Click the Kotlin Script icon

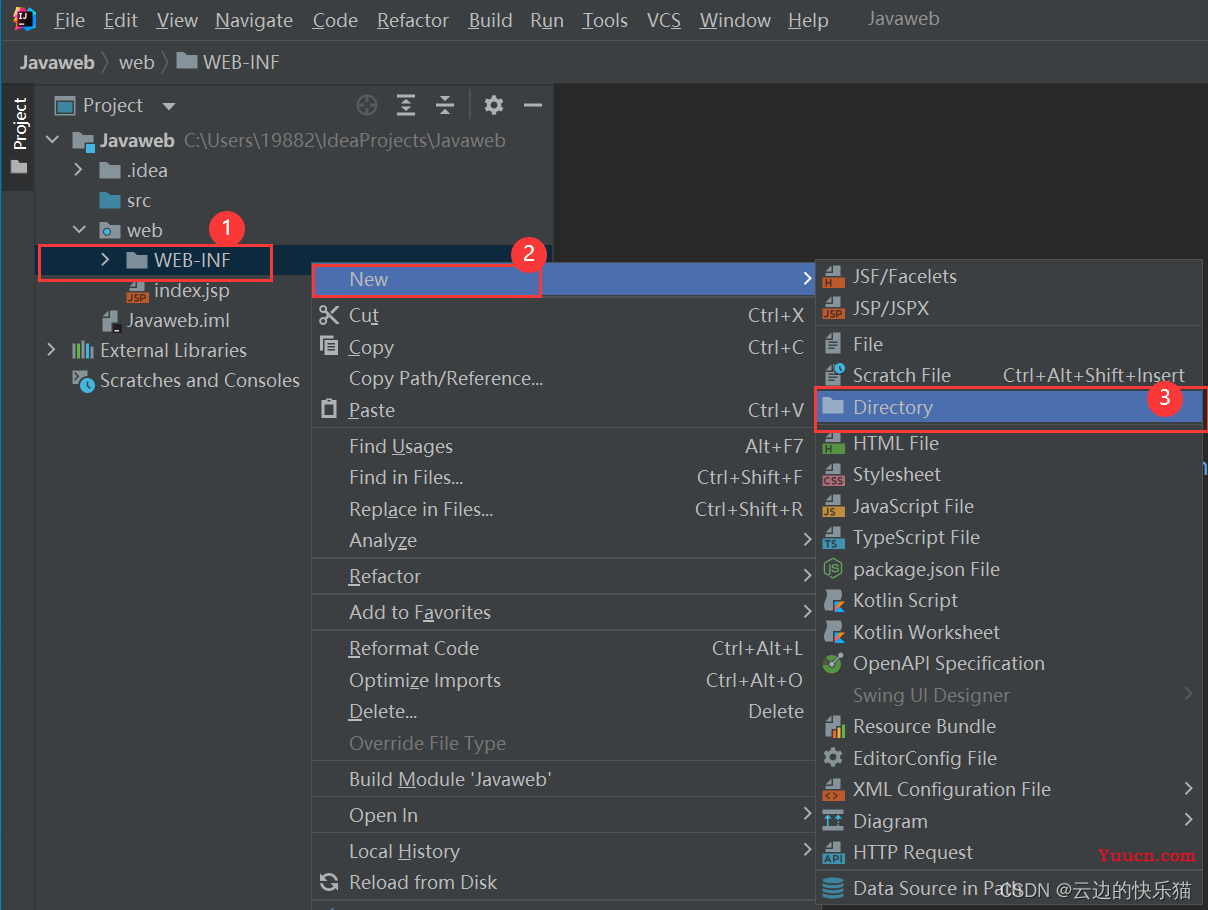833,601
